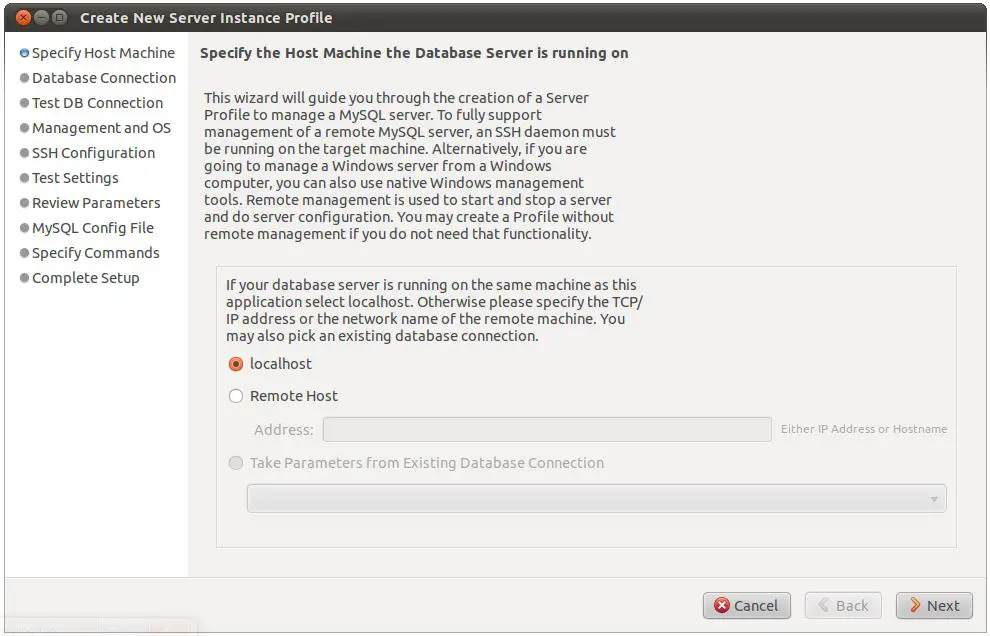990x636 pixels.
Task: Click the Specify Host Machine step bullet
Action: pos(24,53)
